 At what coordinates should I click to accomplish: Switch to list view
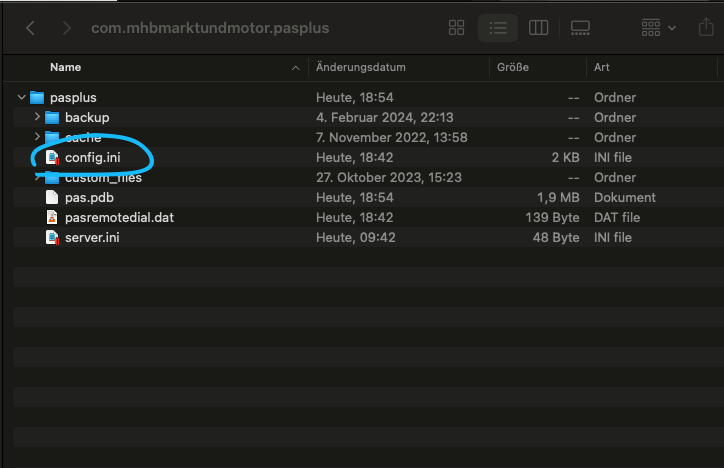(x=497, y=28)
